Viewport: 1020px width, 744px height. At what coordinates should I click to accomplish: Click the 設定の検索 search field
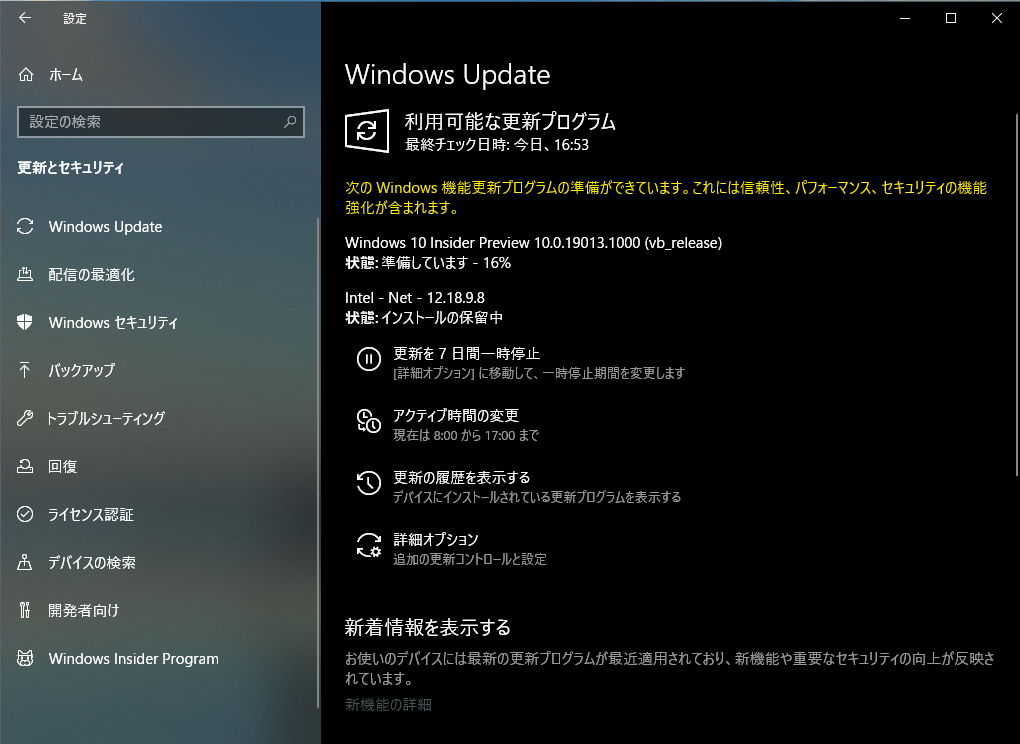pos(150,121)
